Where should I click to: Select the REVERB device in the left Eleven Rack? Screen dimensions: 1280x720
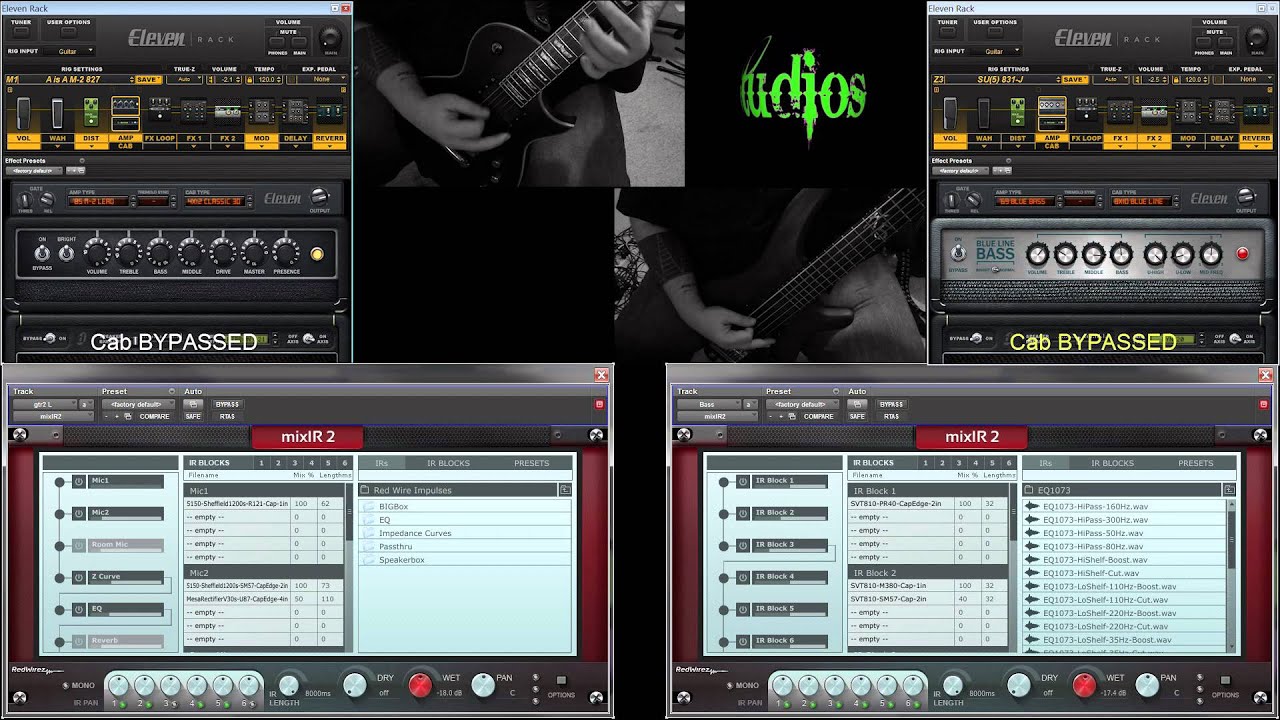(329, 110)
